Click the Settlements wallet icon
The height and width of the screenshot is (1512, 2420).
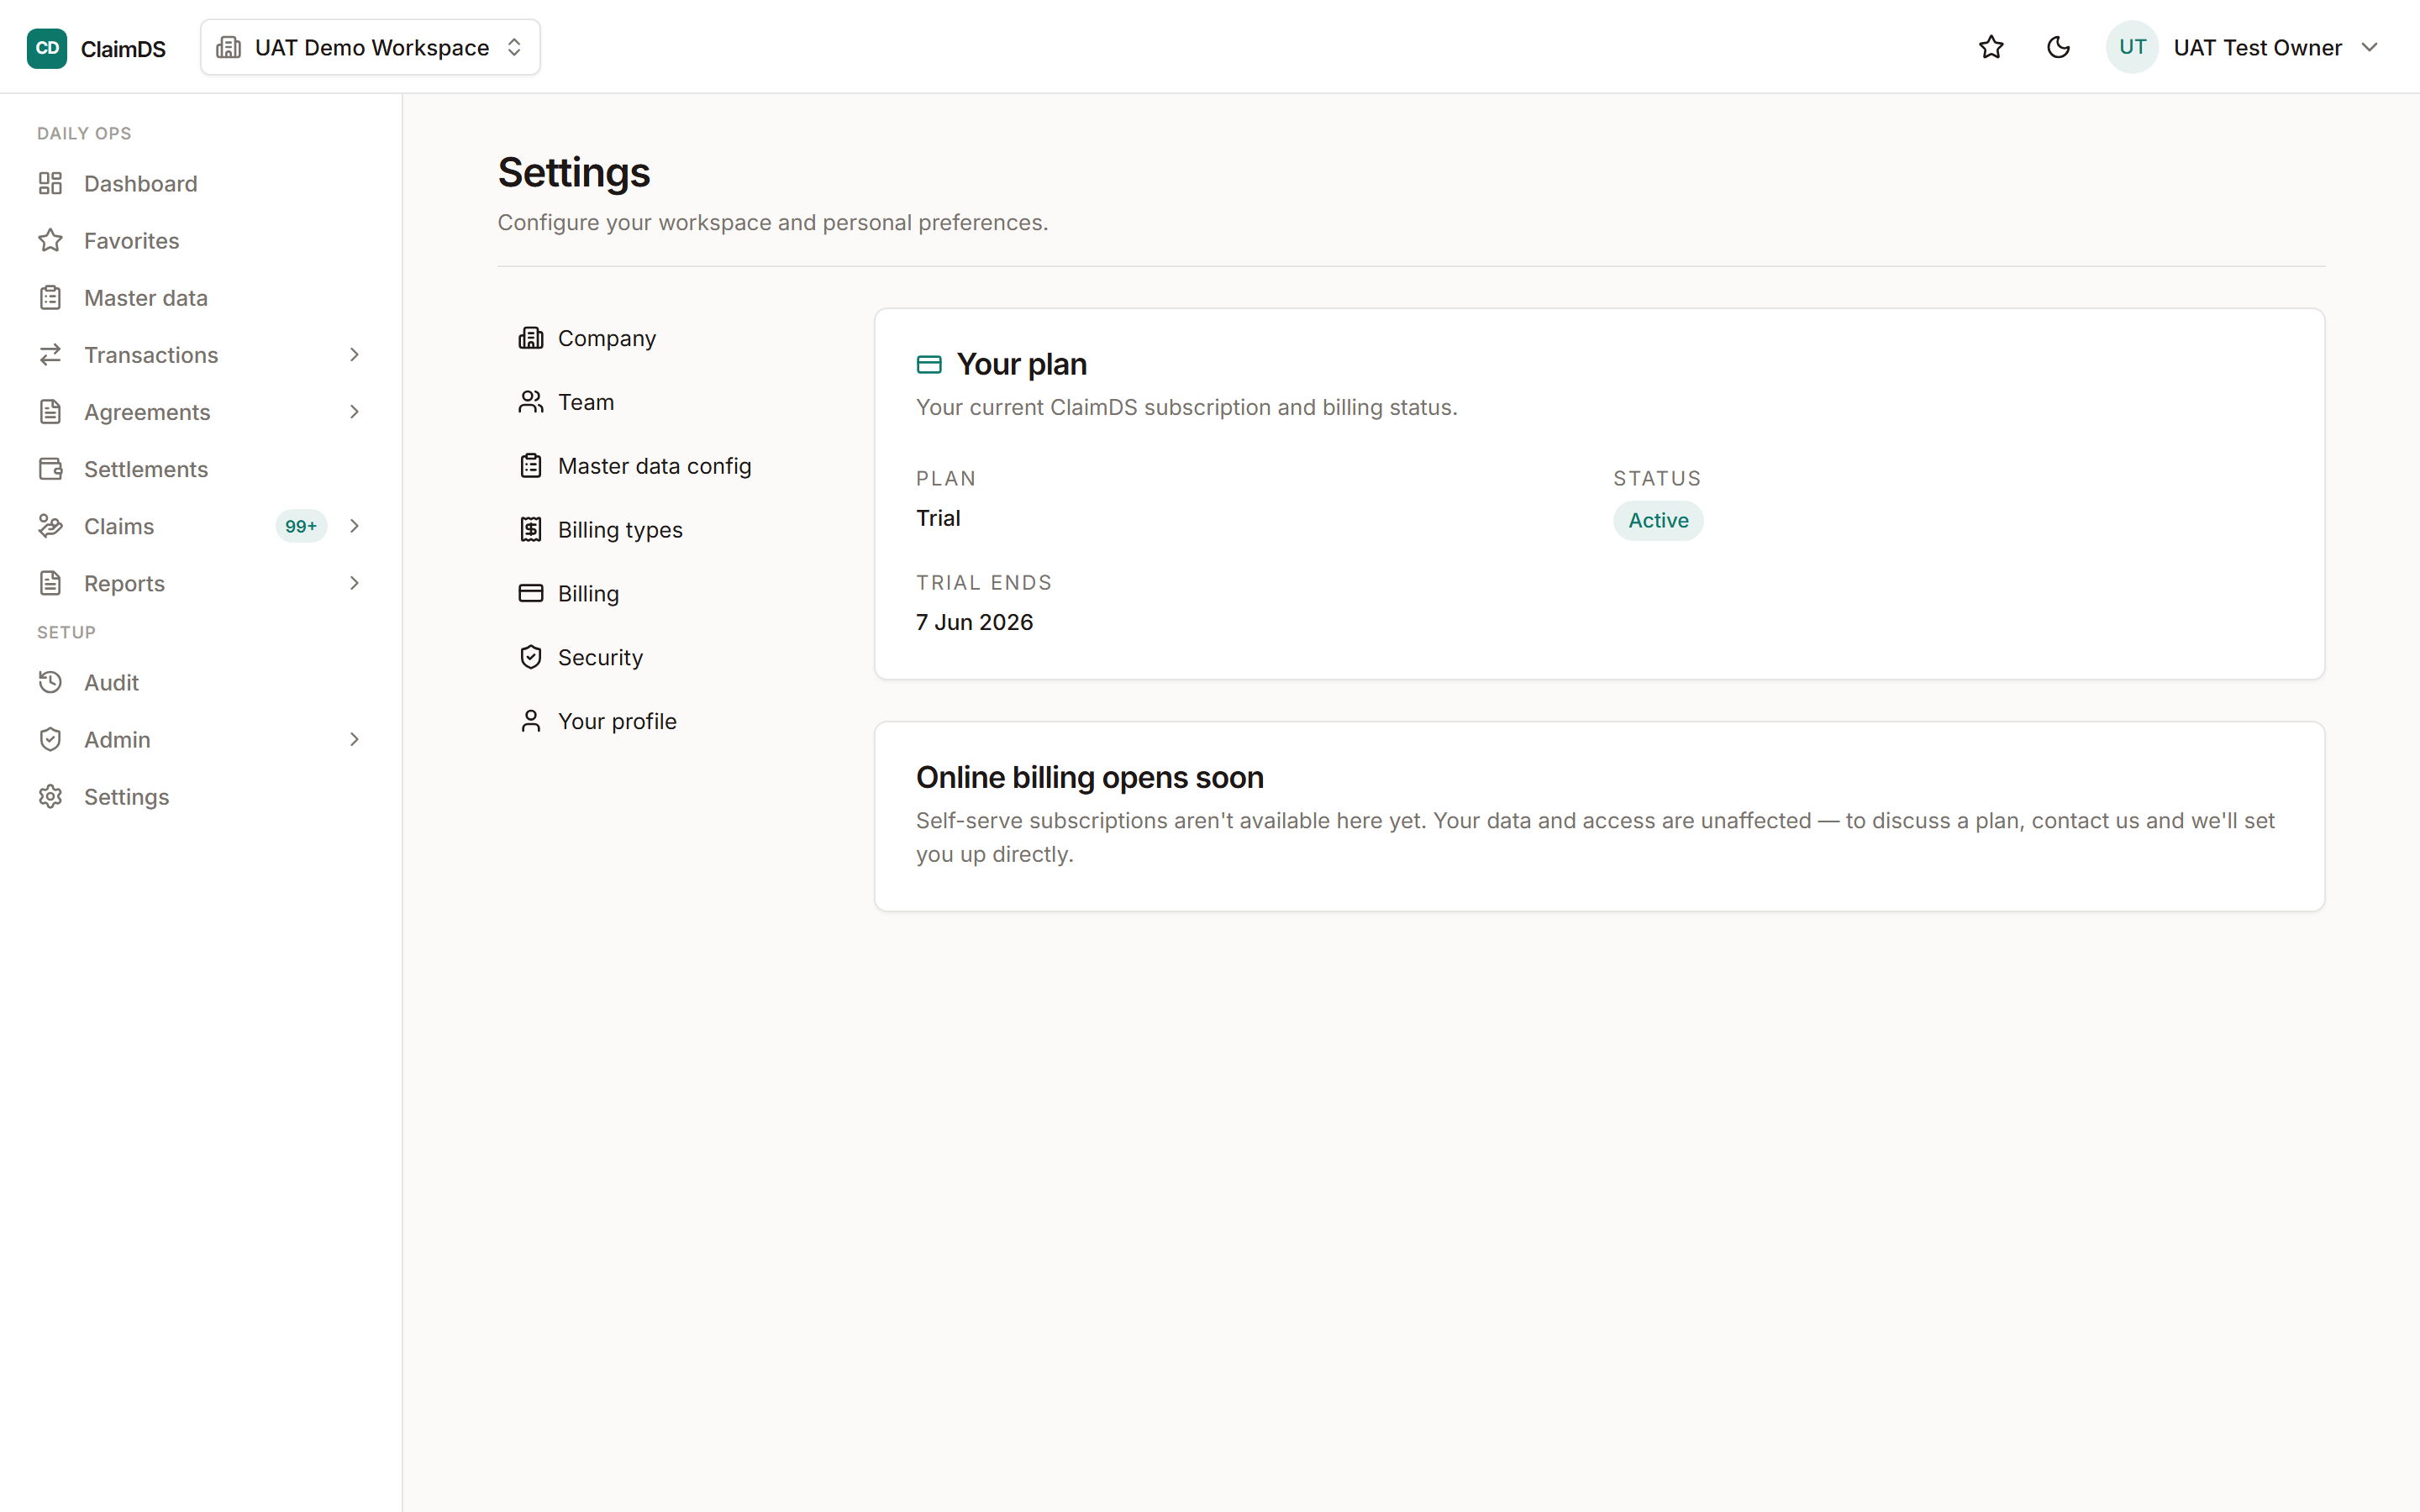point(50,468)
